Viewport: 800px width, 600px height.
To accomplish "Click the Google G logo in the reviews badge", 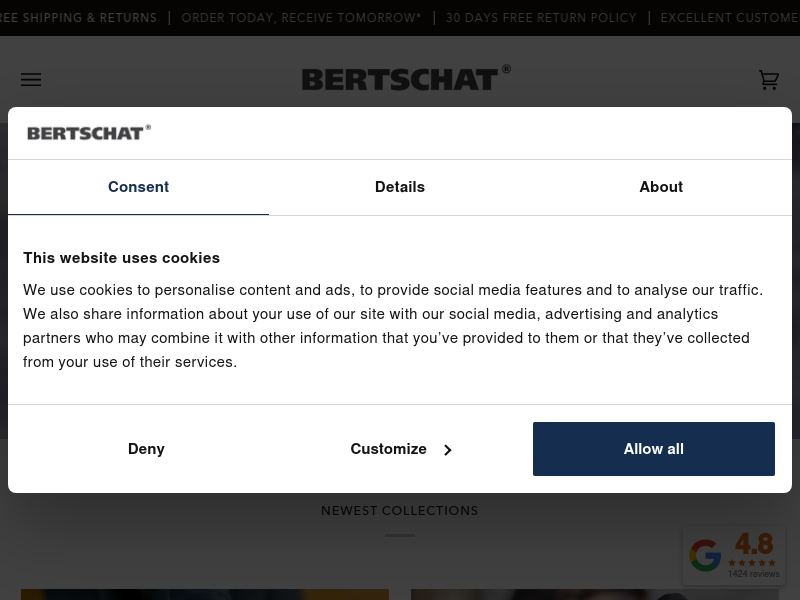I will click(705, 555).
